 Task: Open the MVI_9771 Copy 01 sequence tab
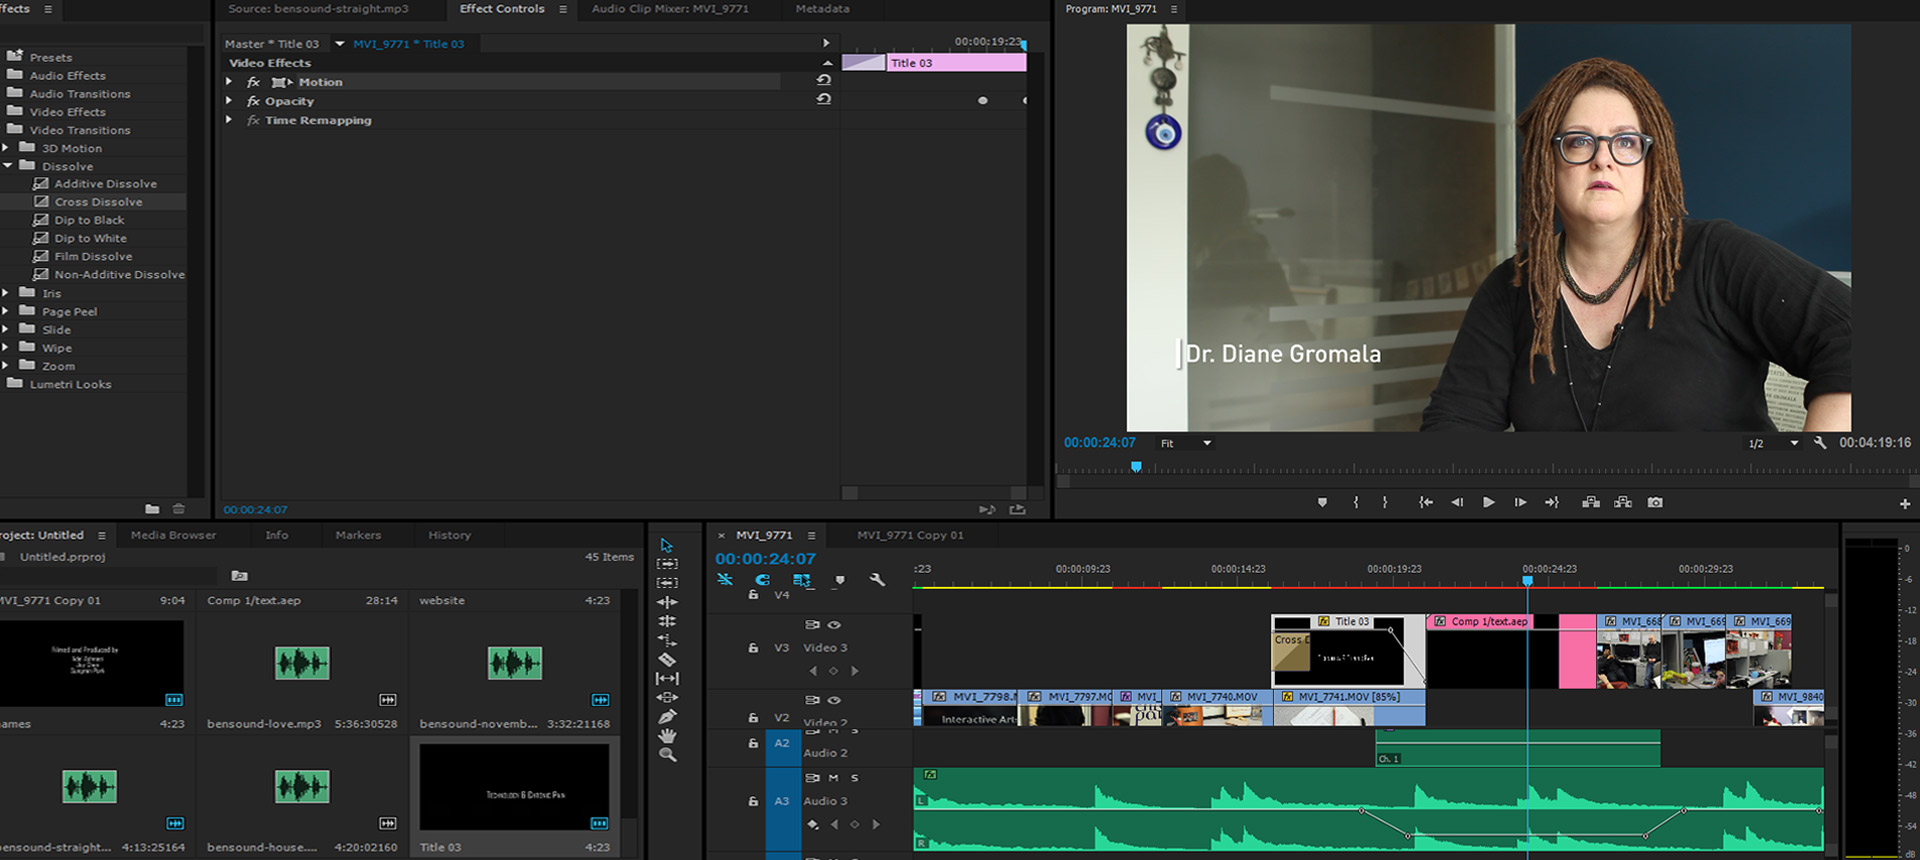(910, 535)
